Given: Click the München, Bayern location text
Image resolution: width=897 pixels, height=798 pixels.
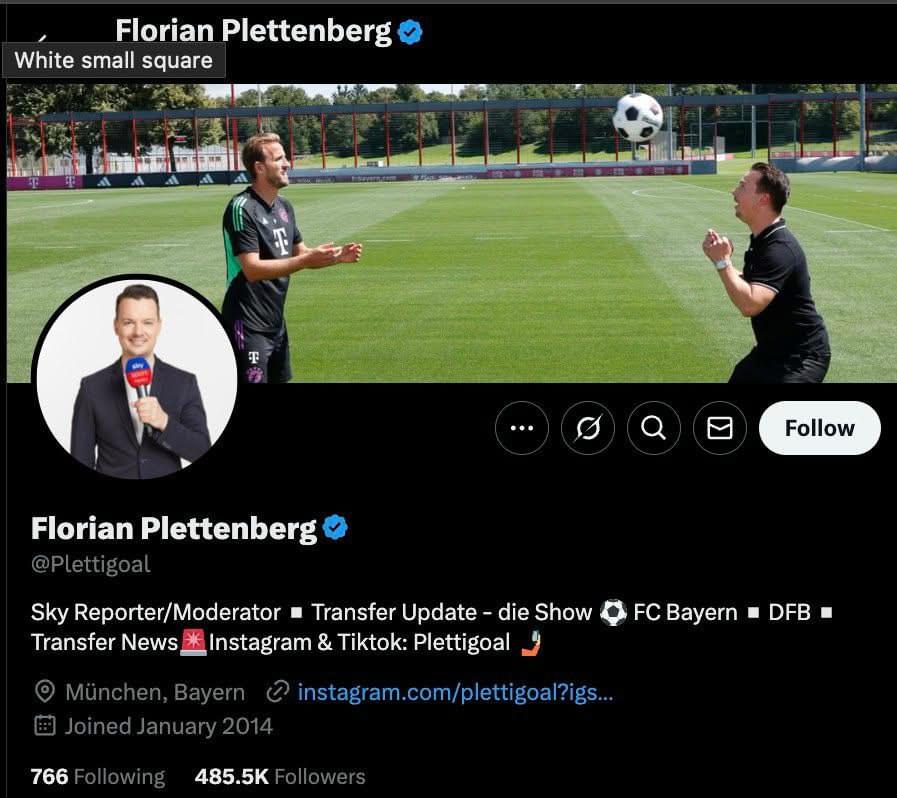Looking at the screenshot, I should [x=155, y=692].
